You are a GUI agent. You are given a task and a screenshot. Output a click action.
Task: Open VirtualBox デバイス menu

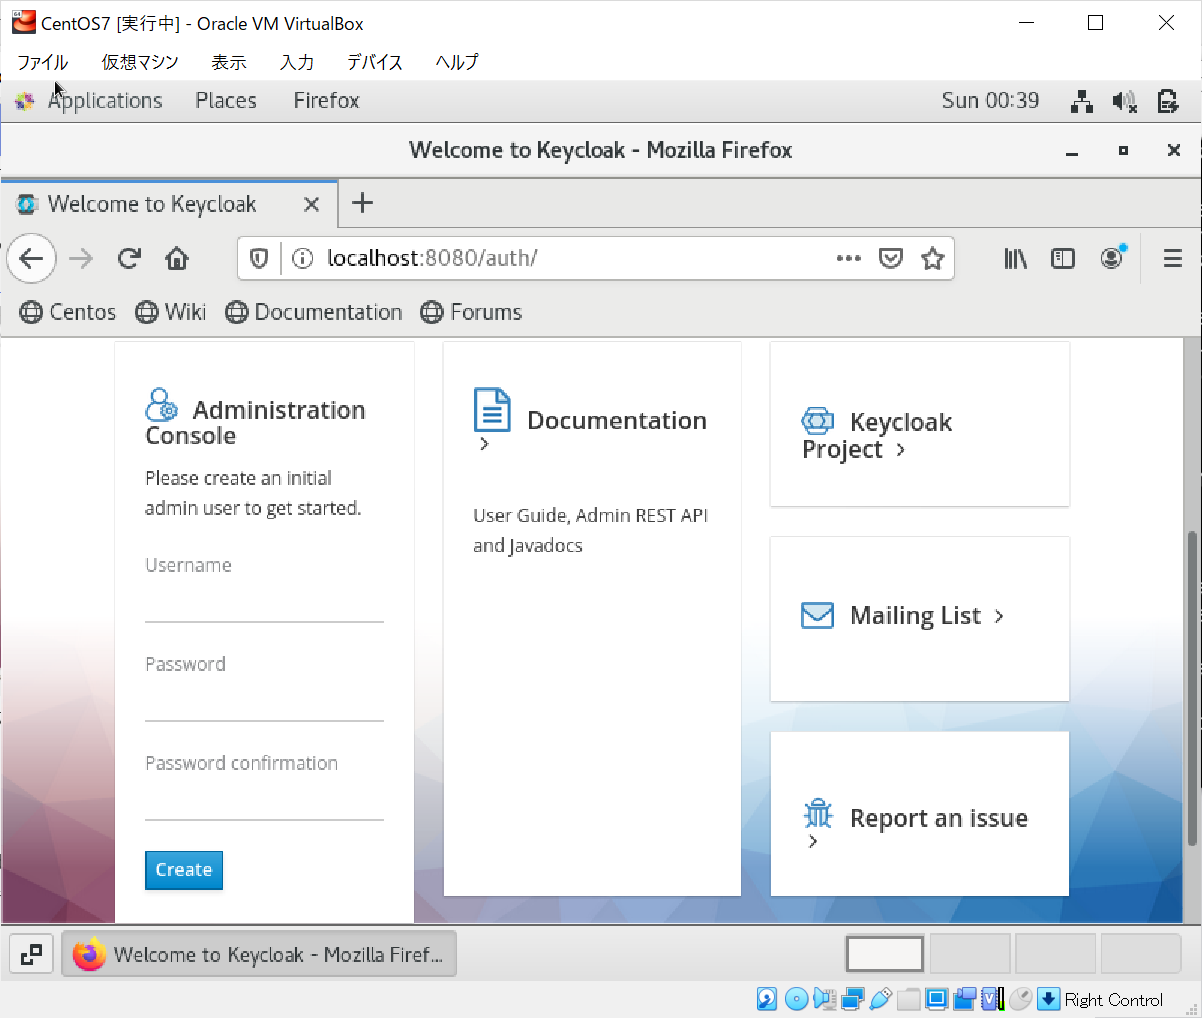375,62
